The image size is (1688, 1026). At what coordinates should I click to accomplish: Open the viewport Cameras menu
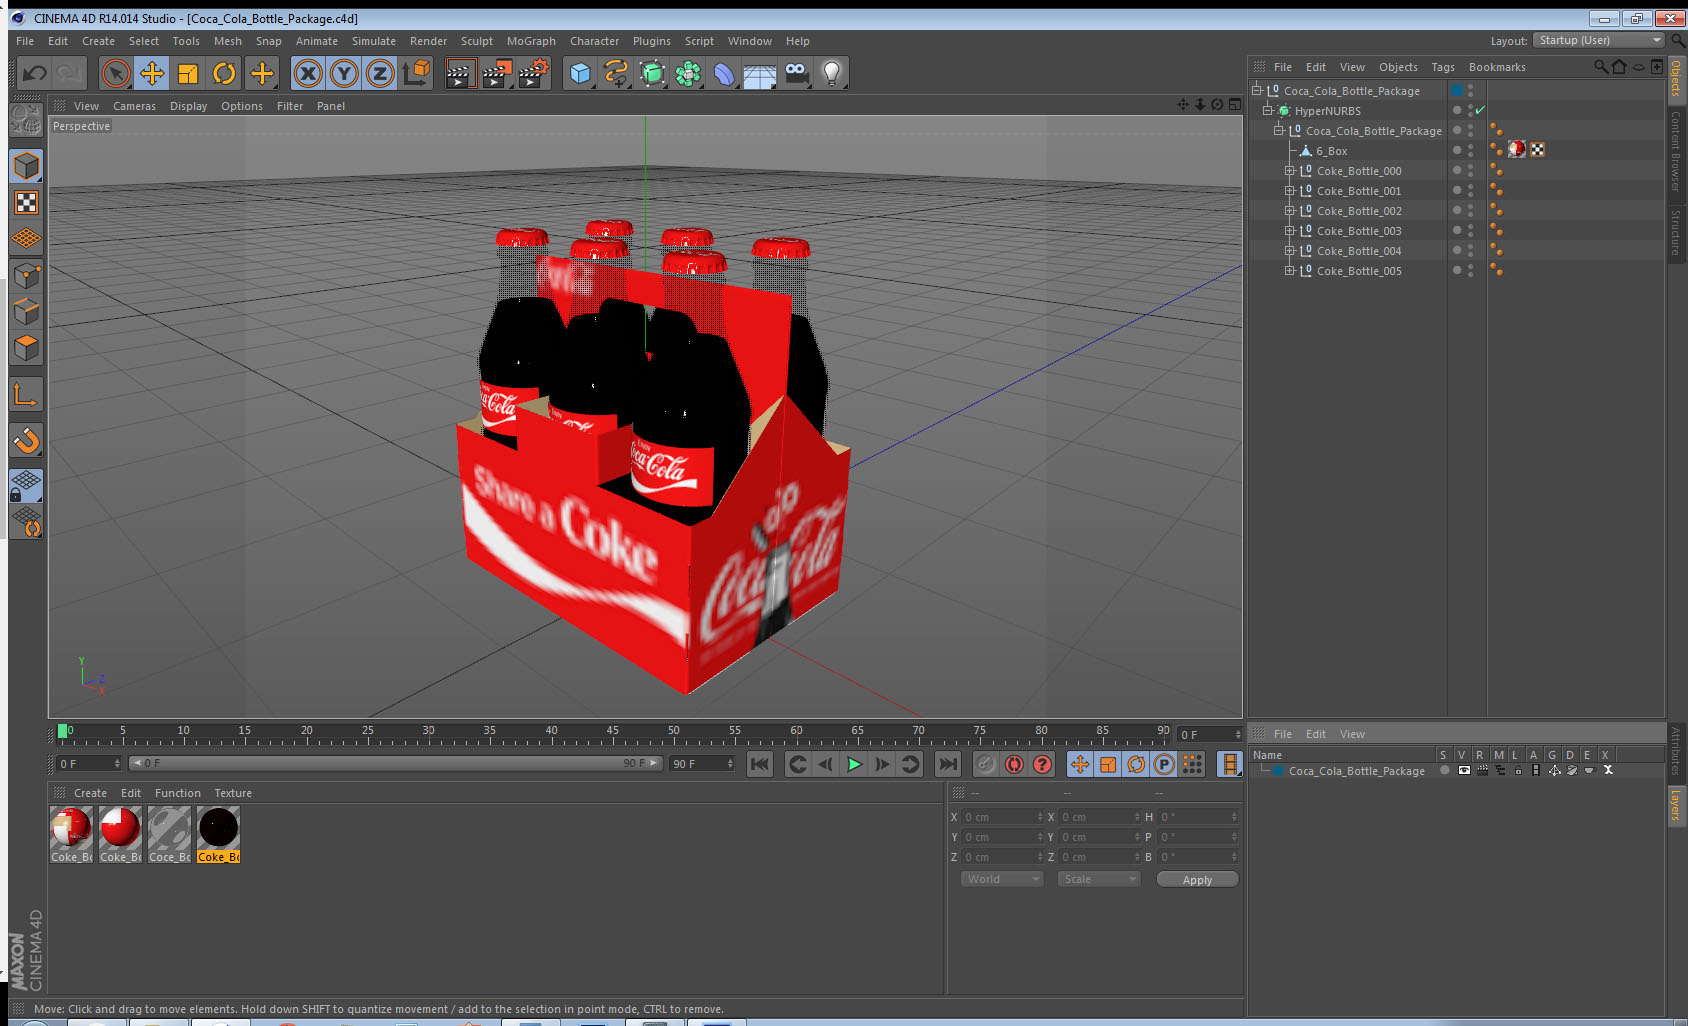coord(134,106)
